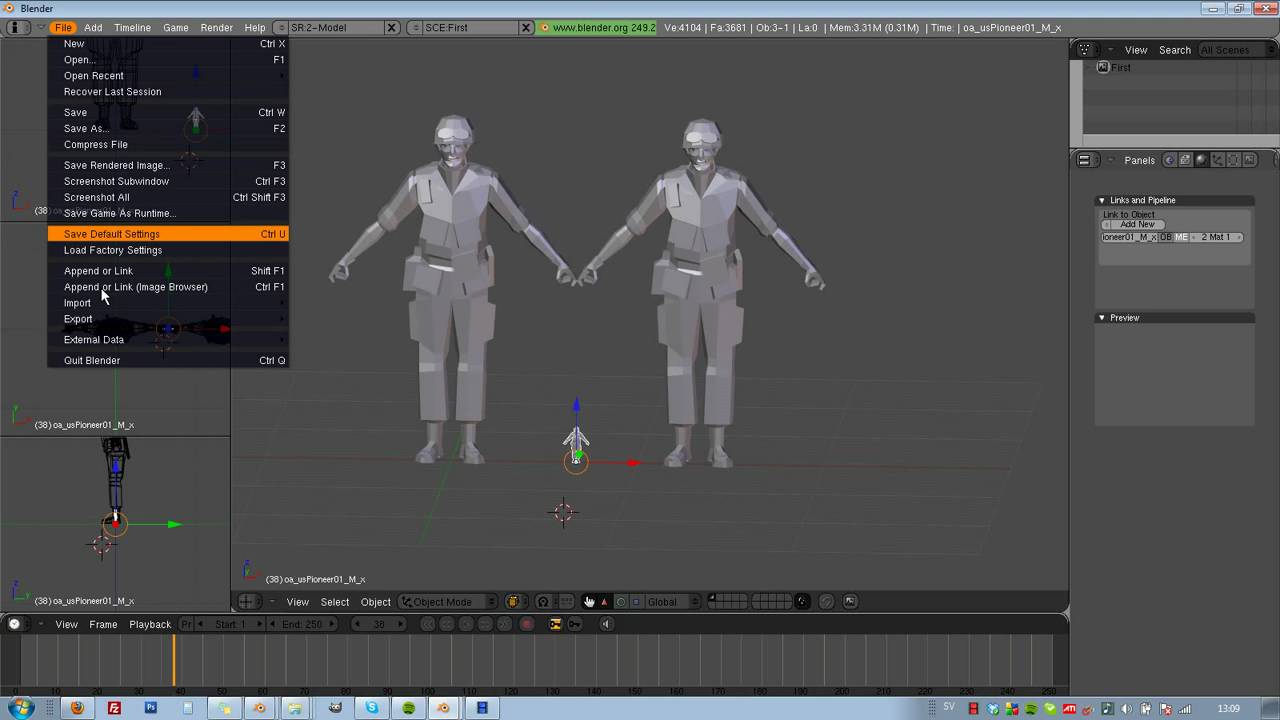The image size is (1280, 720).
Task: Click the 2 Mat 1 material index field
Action: (1217, 237)
